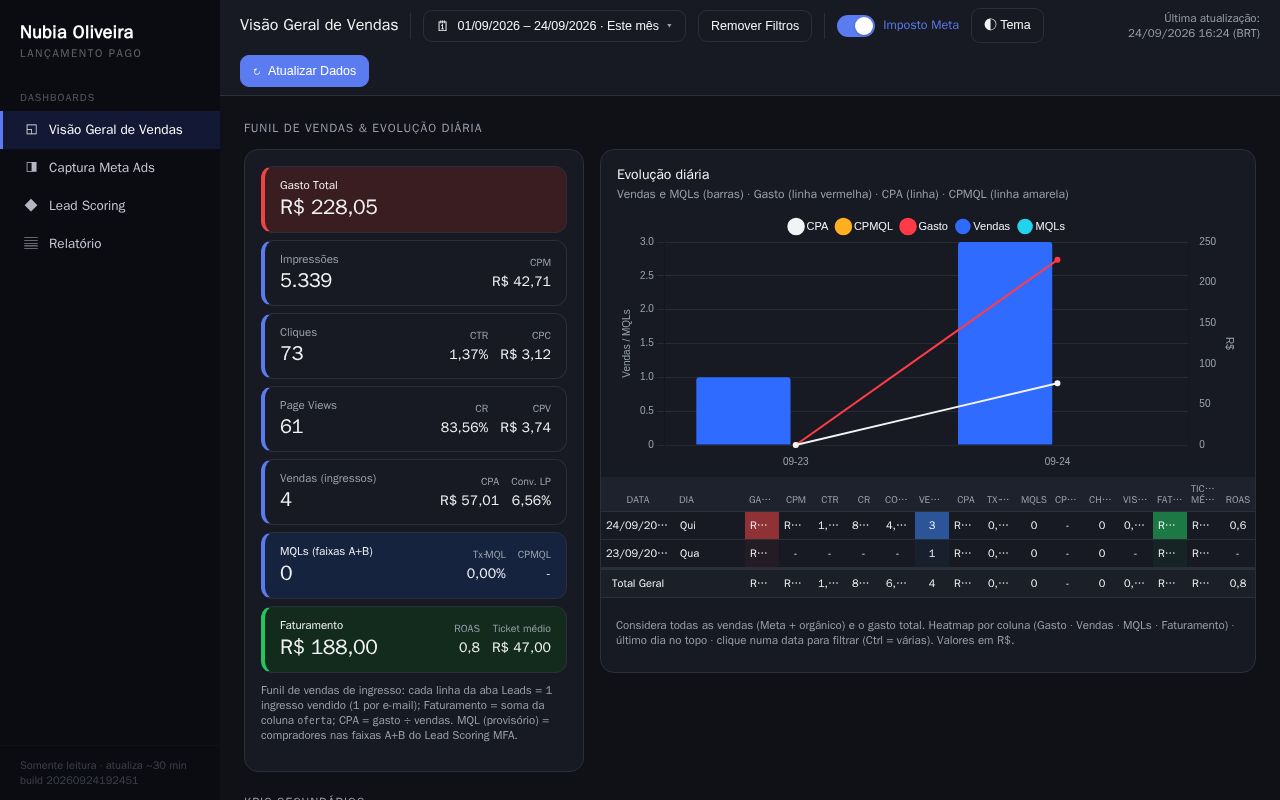Click the CTR column header
The height and width of the screenshot is (800, 1280).
click(830, 500)
